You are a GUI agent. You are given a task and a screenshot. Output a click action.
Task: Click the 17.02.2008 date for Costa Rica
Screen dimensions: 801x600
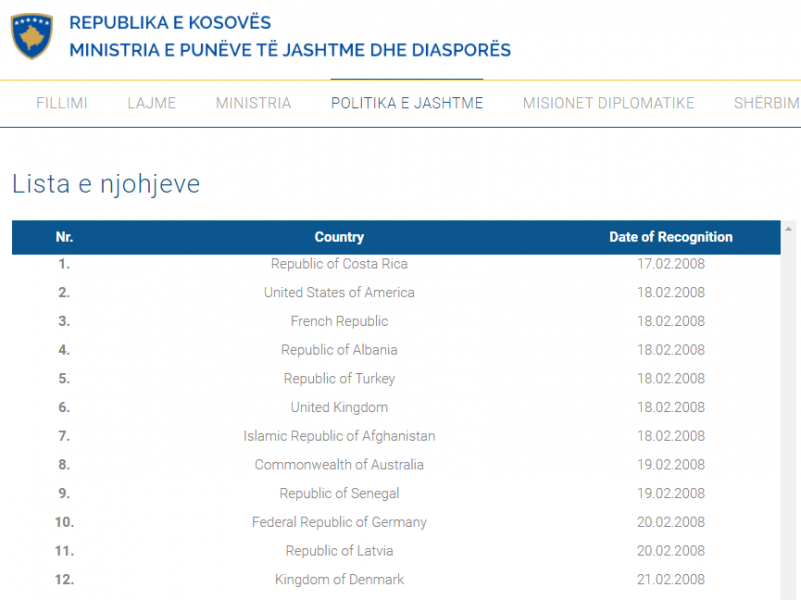click(x=671, y=264)
